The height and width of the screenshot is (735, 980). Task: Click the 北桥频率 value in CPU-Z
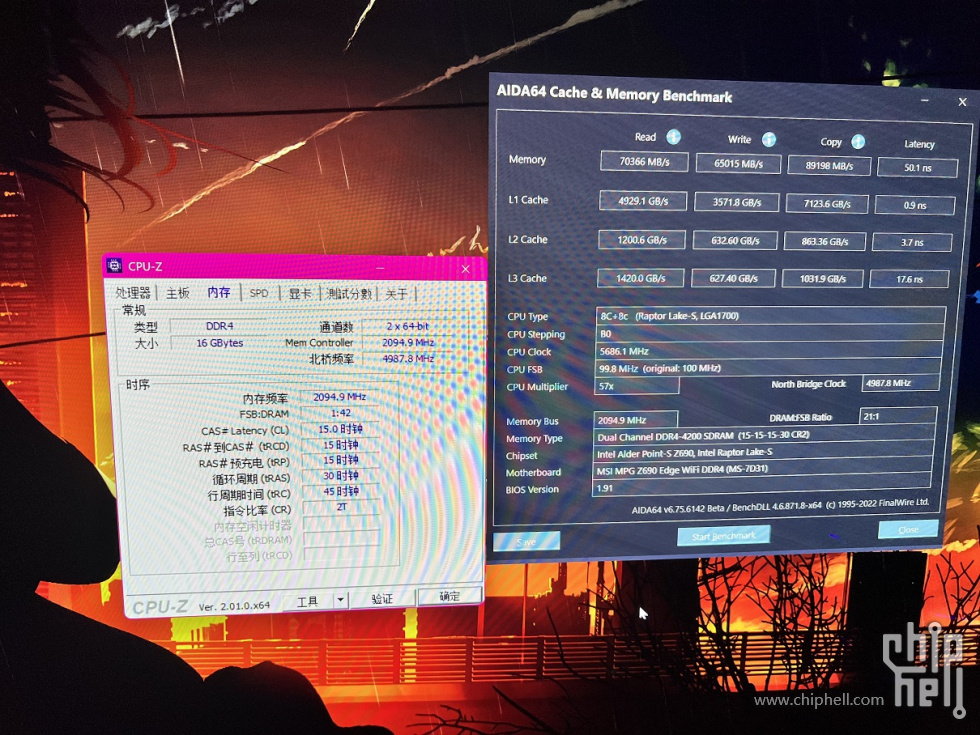[408, 359]
